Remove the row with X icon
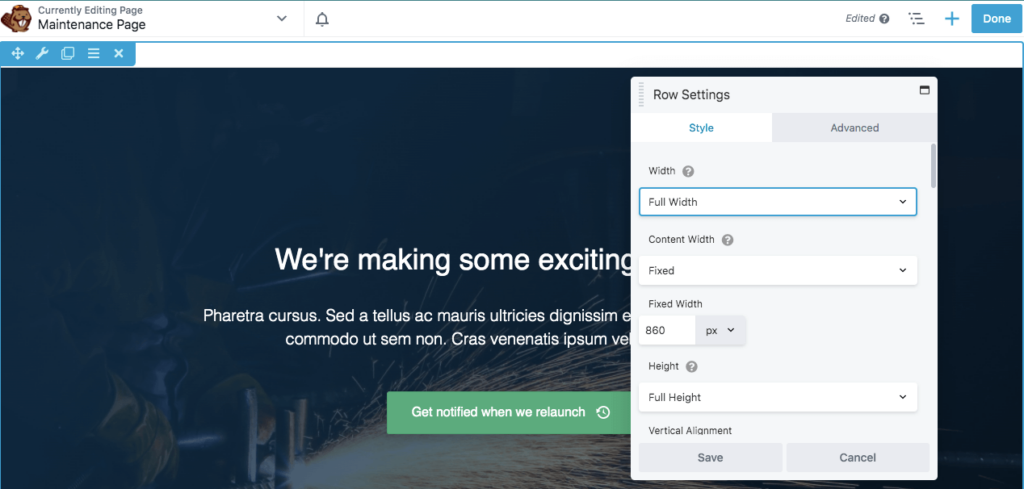The height and width of the screenshot is (489, 1024). tap(118, 53)
